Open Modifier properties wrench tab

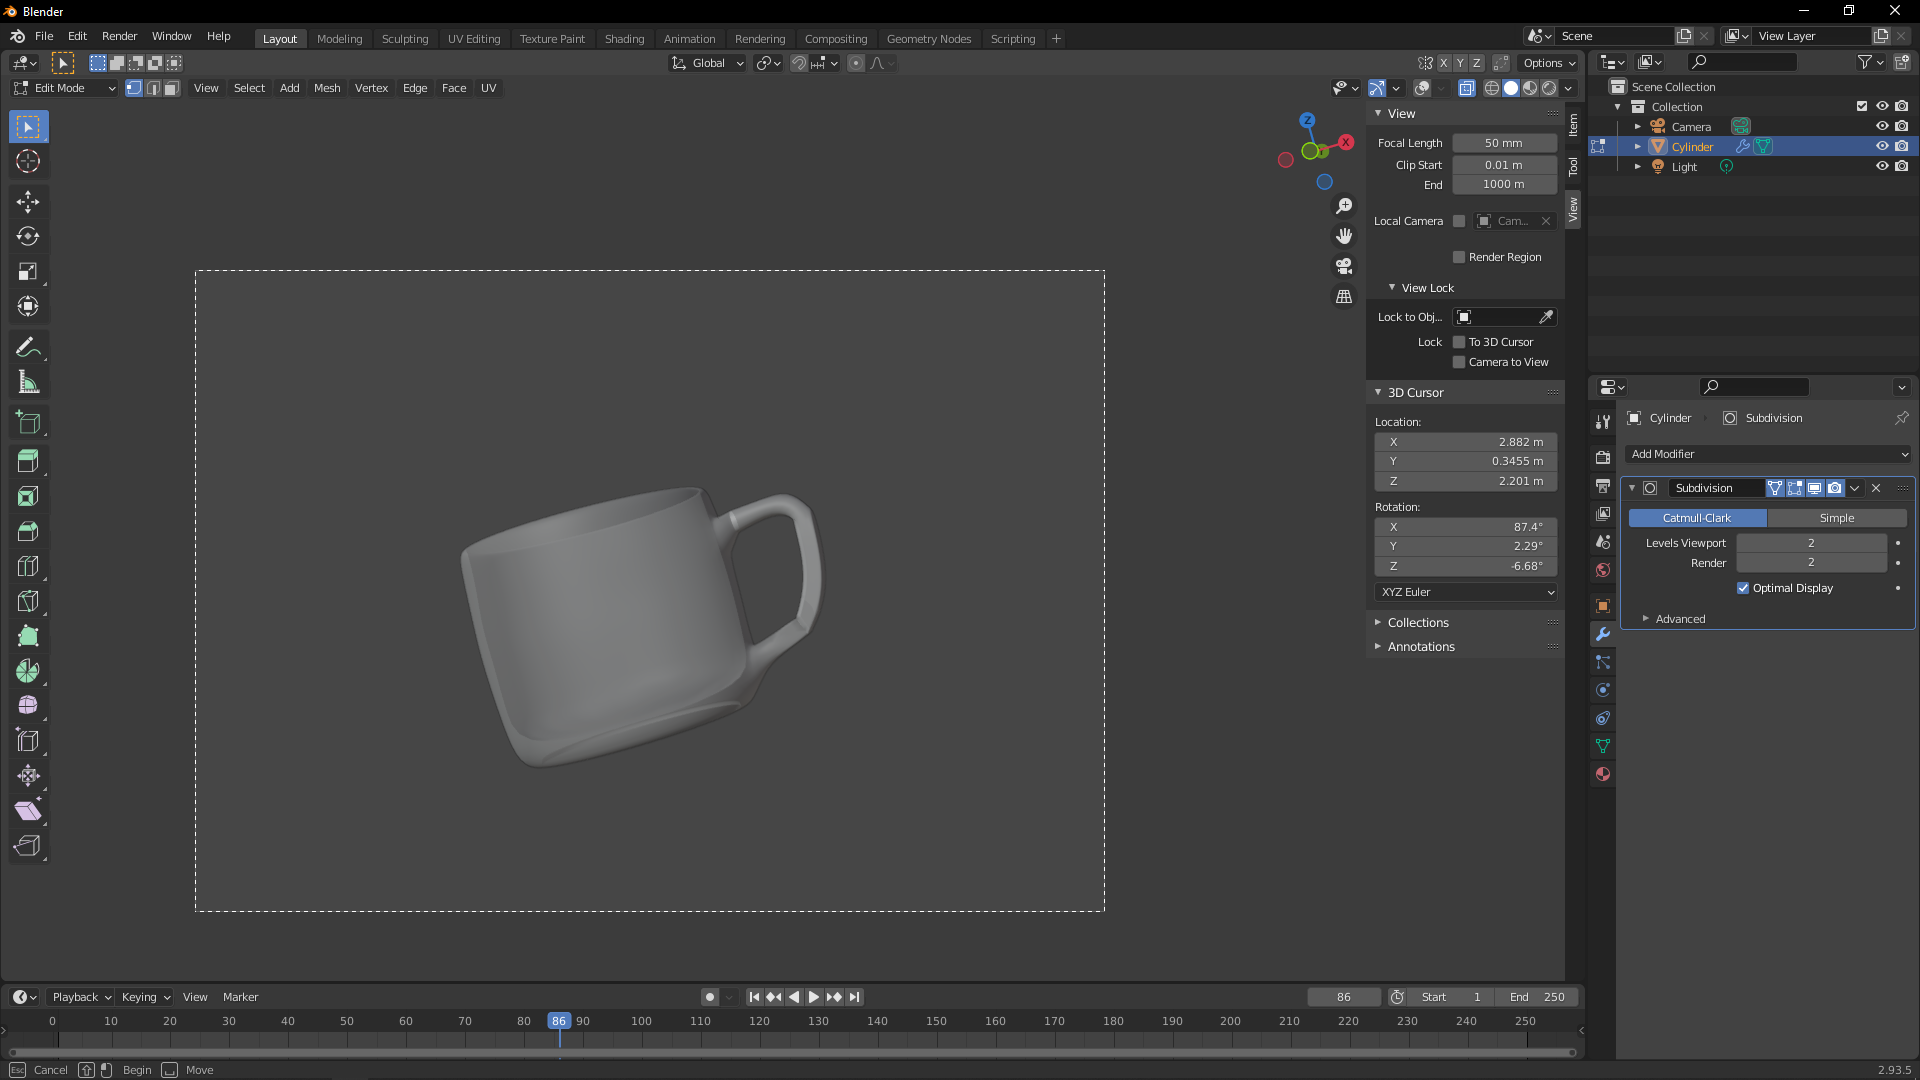coord(1603,634)
